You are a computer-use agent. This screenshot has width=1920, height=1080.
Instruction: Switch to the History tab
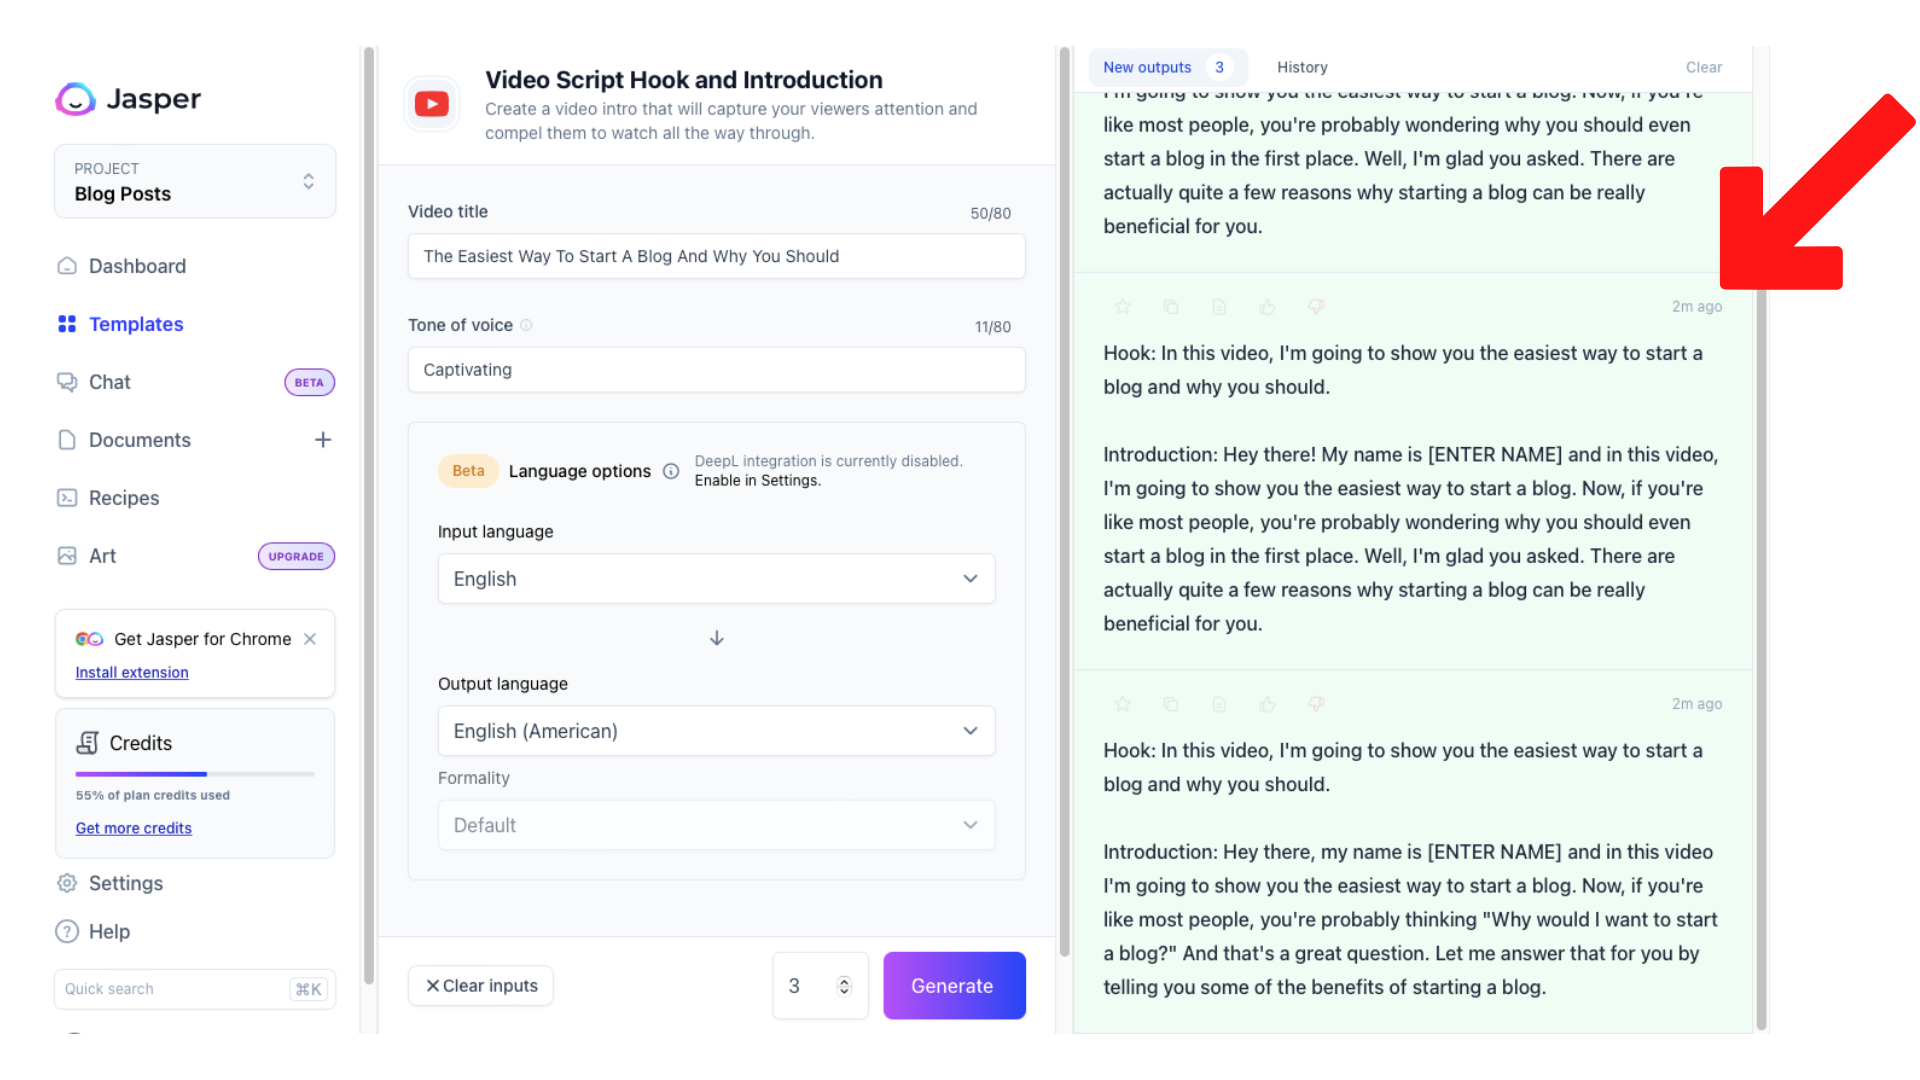[1302, 67]
